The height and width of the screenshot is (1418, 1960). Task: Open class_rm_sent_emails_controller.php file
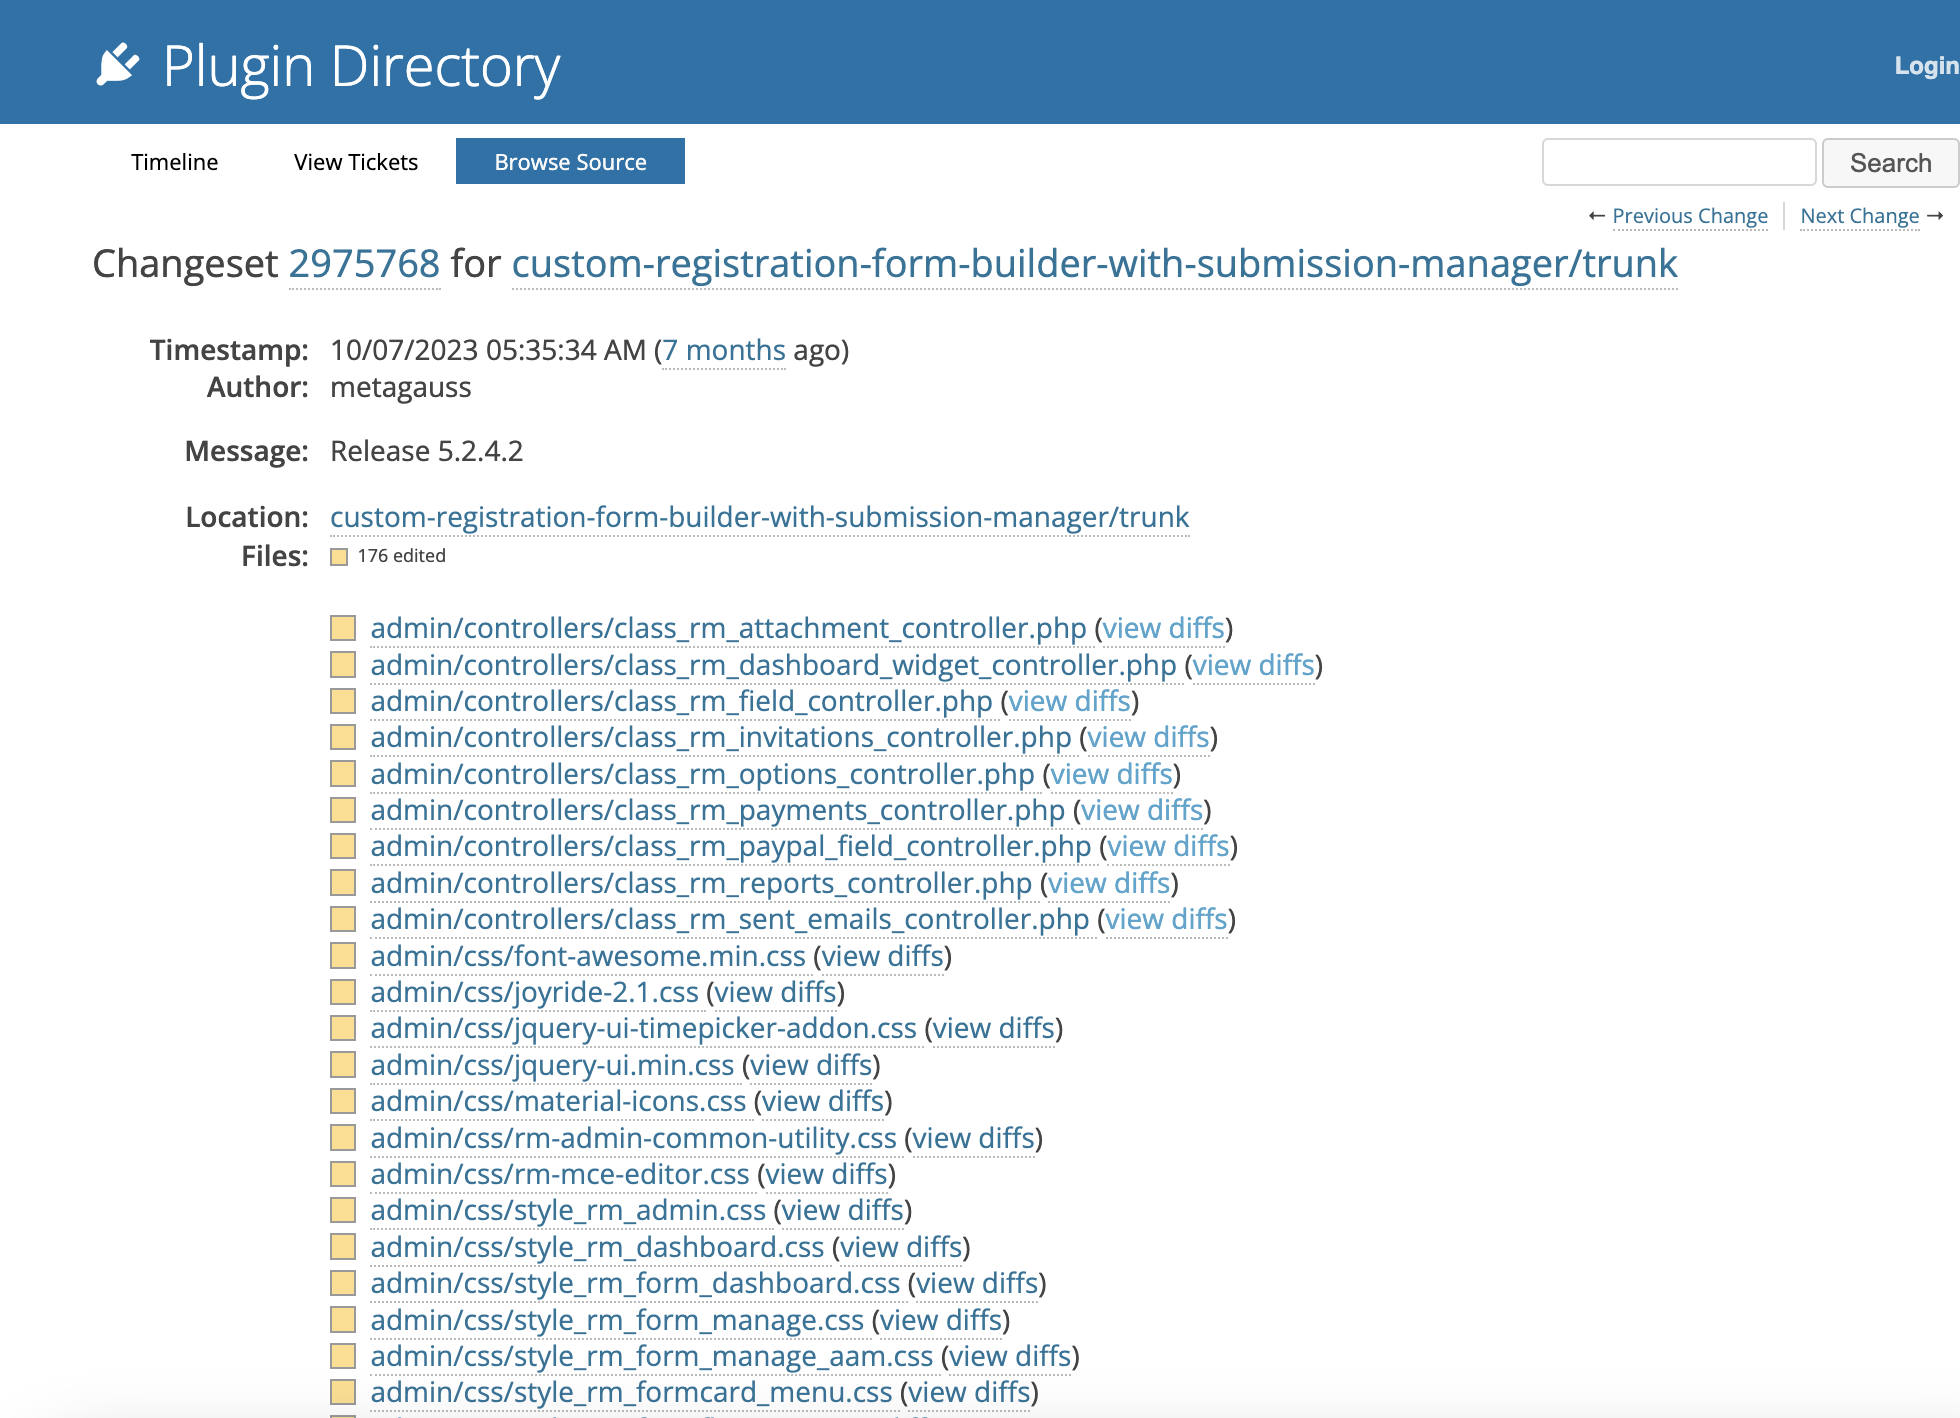click(x=730, y=919)
